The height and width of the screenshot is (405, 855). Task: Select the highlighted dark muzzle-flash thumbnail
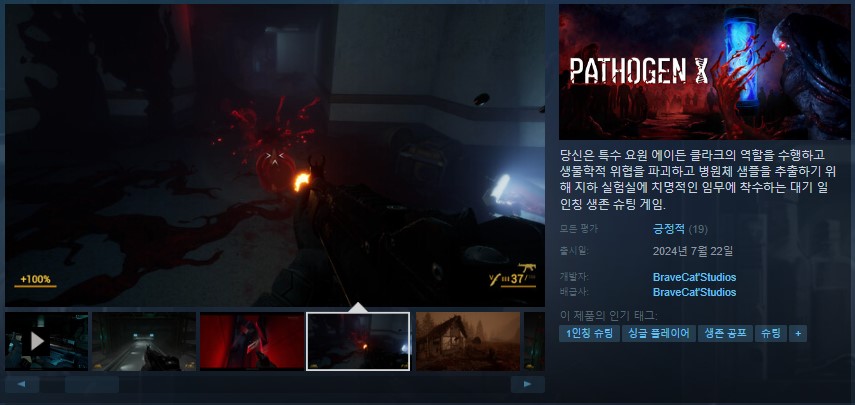[358, 341]
